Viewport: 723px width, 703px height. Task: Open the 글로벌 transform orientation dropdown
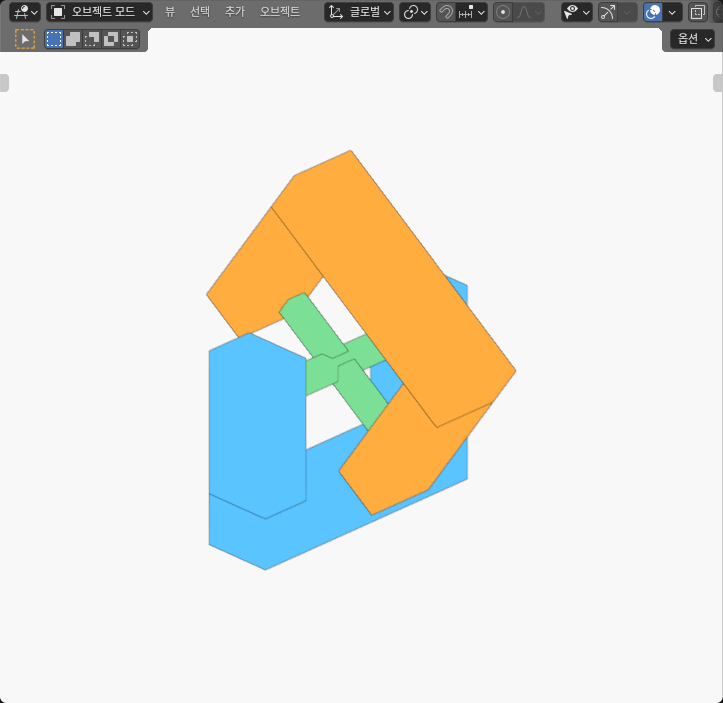[x=359, y=12]
